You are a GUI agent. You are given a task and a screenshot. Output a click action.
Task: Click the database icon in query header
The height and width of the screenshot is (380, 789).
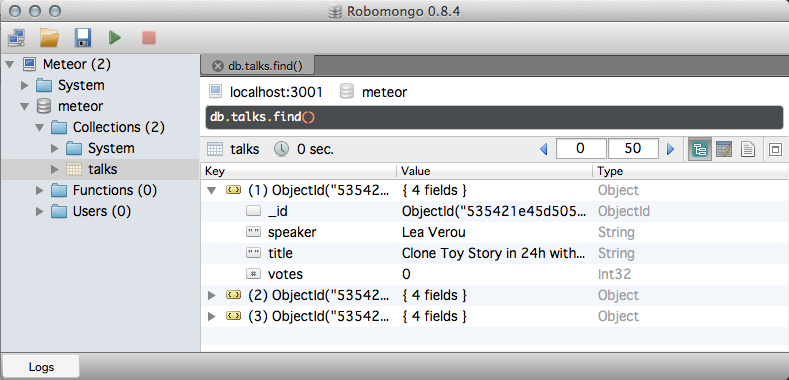coord(347,92)
